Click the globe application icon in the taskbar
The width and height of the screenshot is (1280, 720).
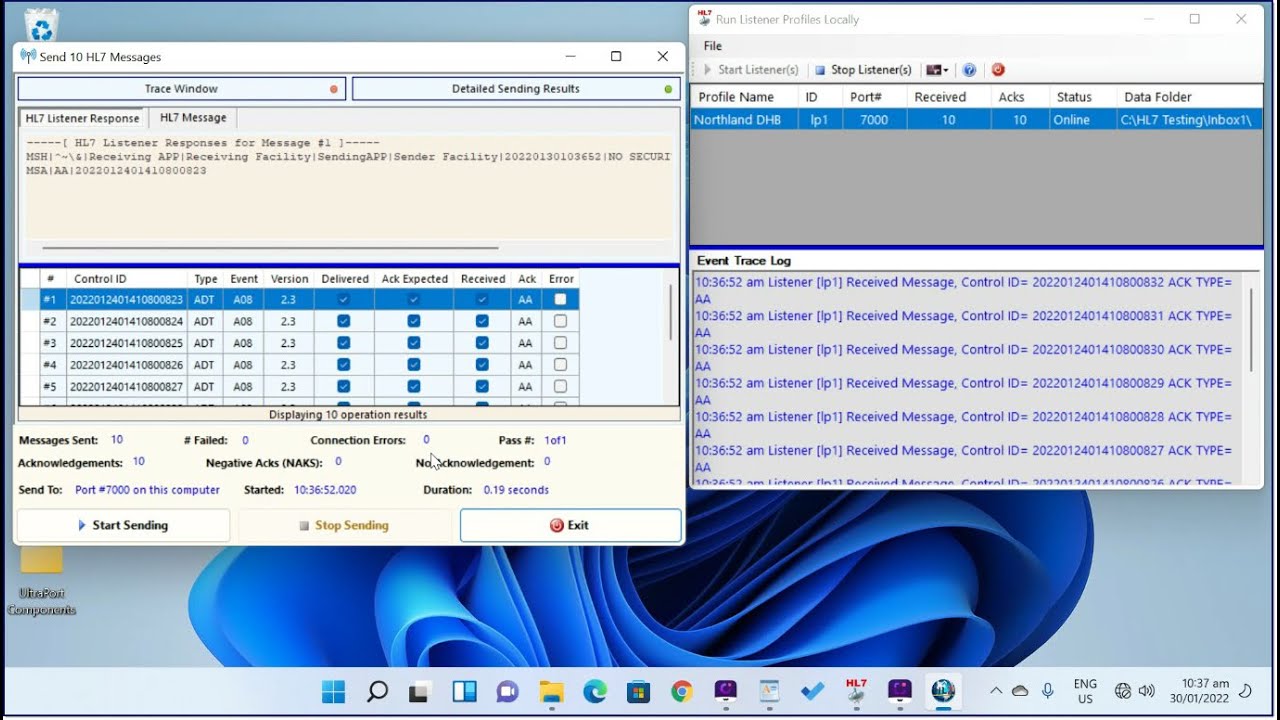point(943,691)
